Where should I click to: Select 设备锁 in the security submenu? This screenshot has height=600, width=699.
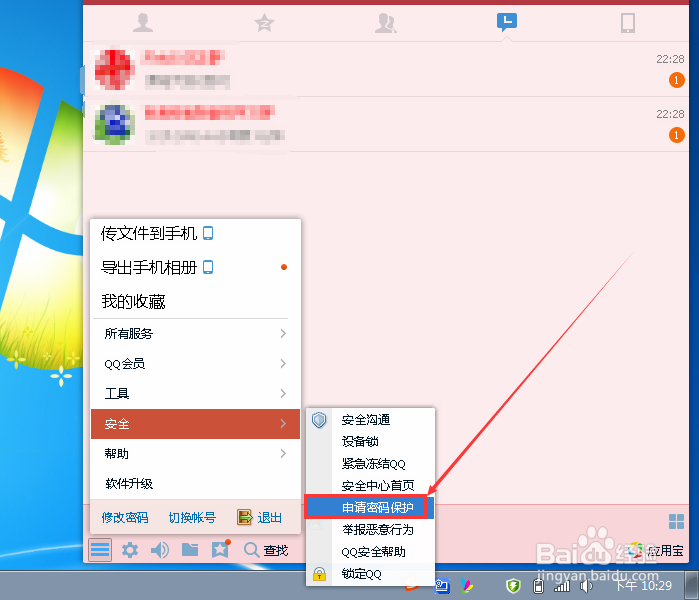pos(370,441)
